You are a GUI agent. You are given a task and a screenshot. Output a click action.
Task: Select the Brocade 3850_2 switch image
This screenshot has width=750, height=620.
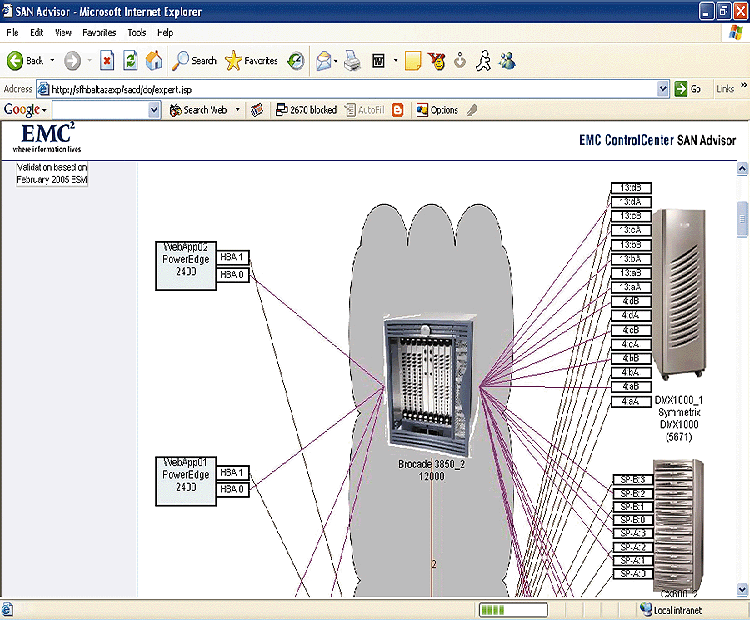(430, 386)
